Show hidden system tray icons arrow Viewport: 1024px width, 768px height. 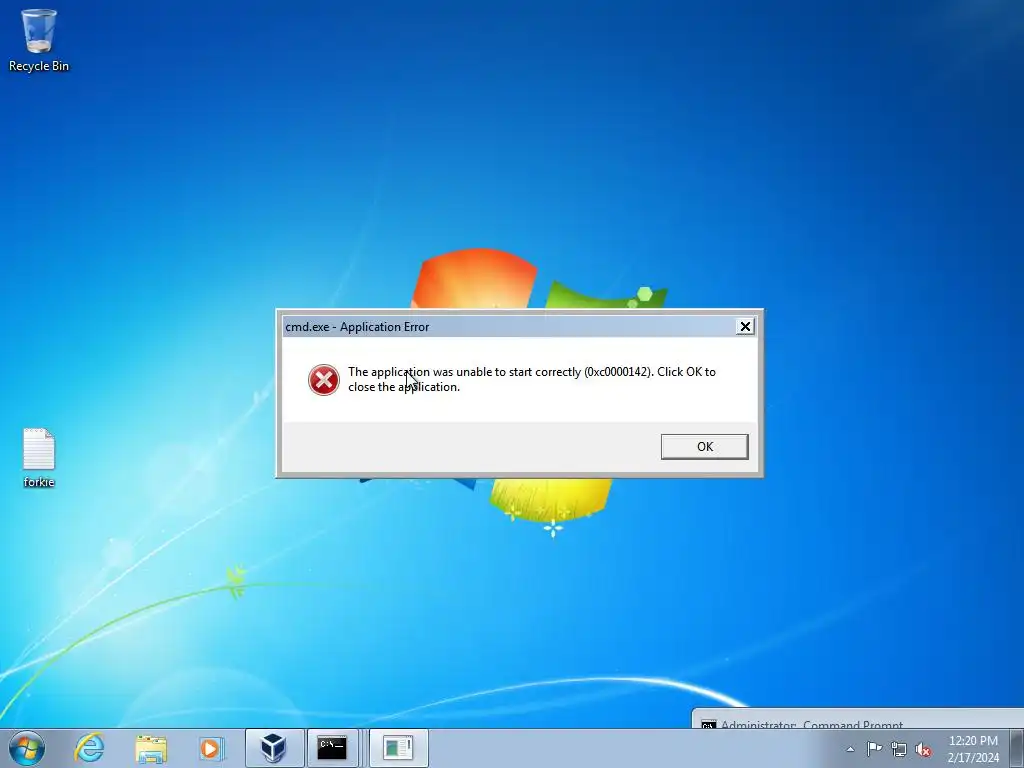[850, 749]
